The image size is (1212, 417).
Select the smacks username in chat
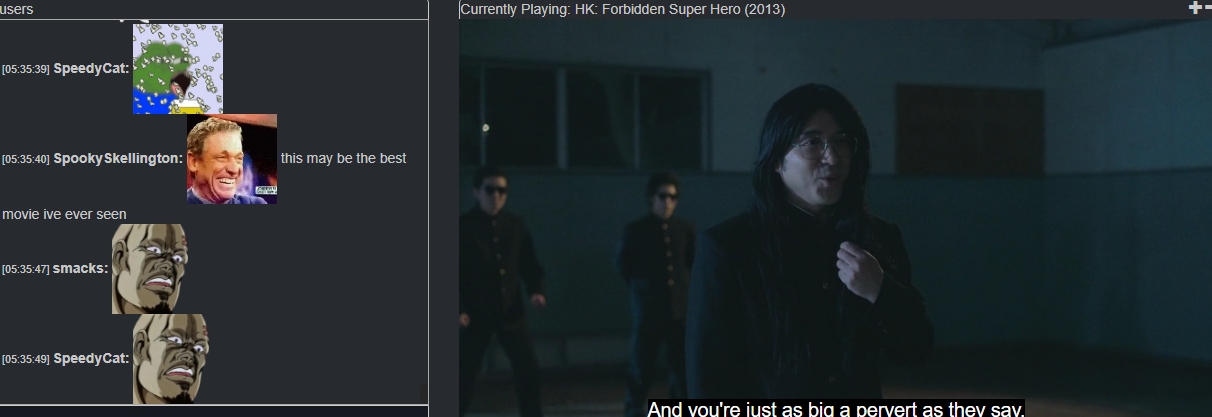(80, 268)
